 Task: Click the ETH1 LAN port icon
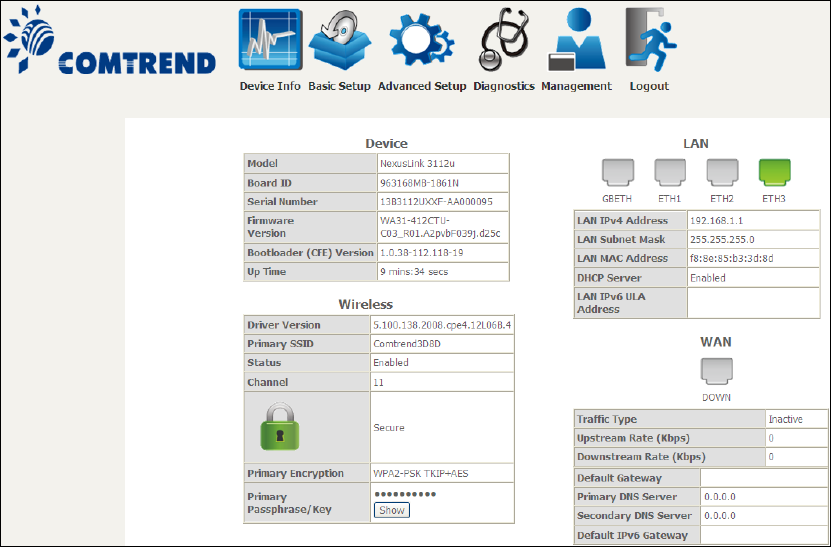pos(670,173)
